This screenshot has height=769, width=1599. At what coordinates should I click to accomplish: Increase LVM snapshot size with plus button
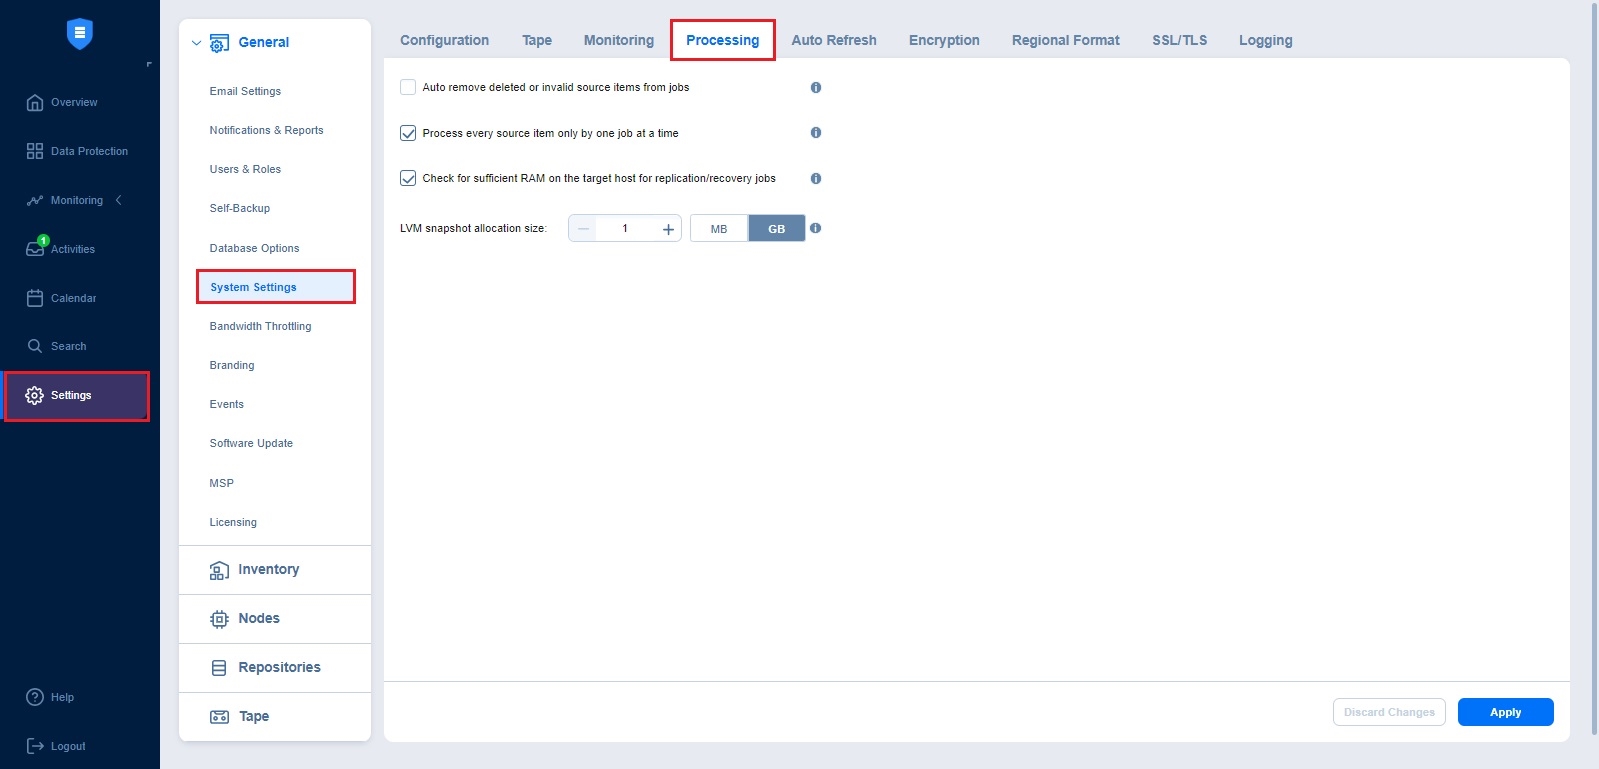[x=668, y=229]
